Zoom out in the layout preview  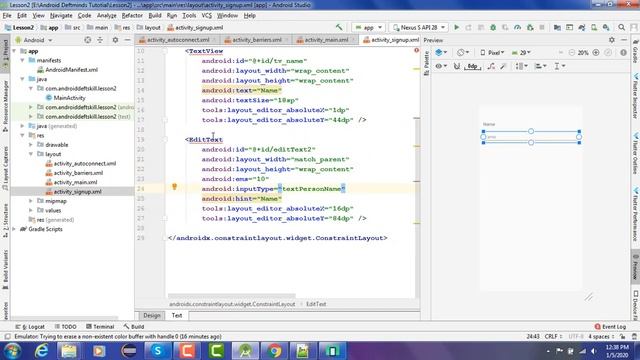[571, 53]
